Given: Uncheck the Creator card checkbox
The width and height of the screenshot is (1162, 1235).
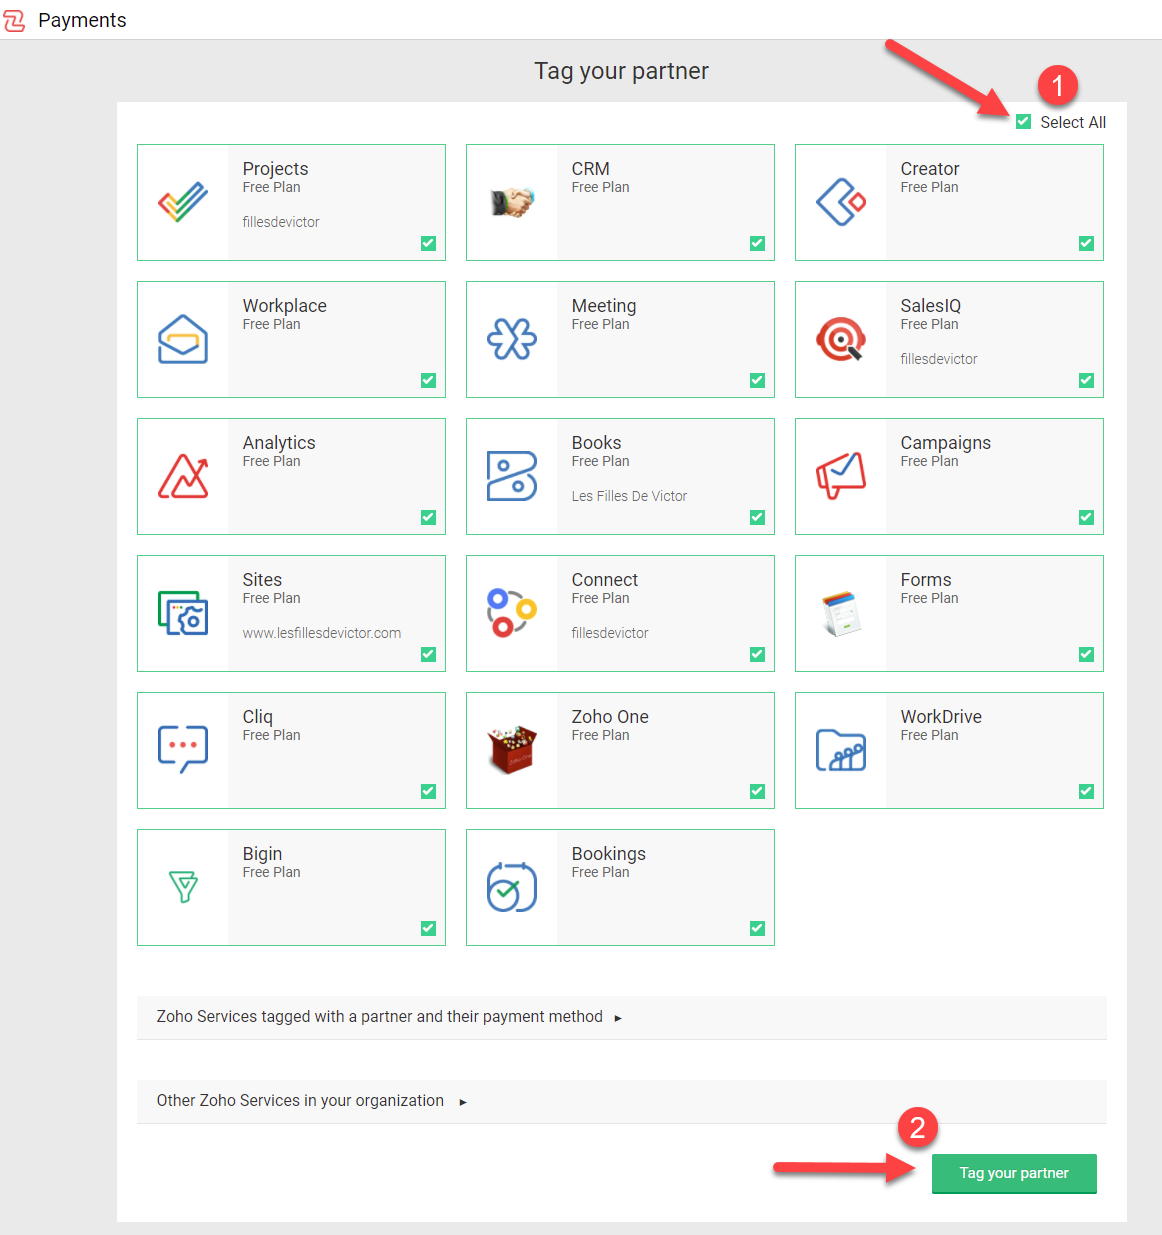Looking at the screenshot, I should (x=1086, y=243).
